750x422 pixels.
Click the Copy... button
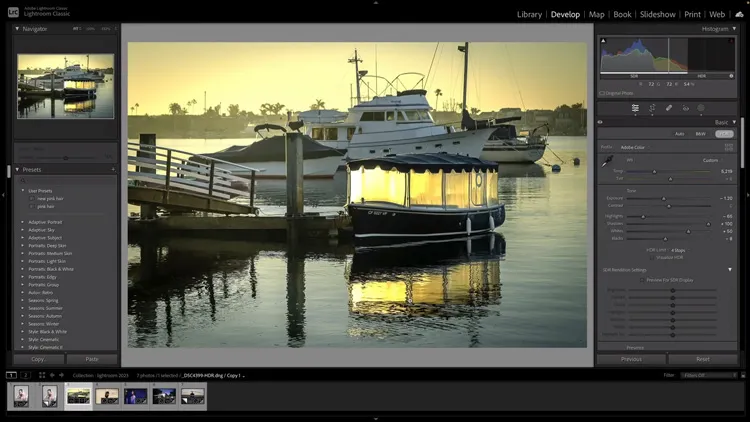38,359
